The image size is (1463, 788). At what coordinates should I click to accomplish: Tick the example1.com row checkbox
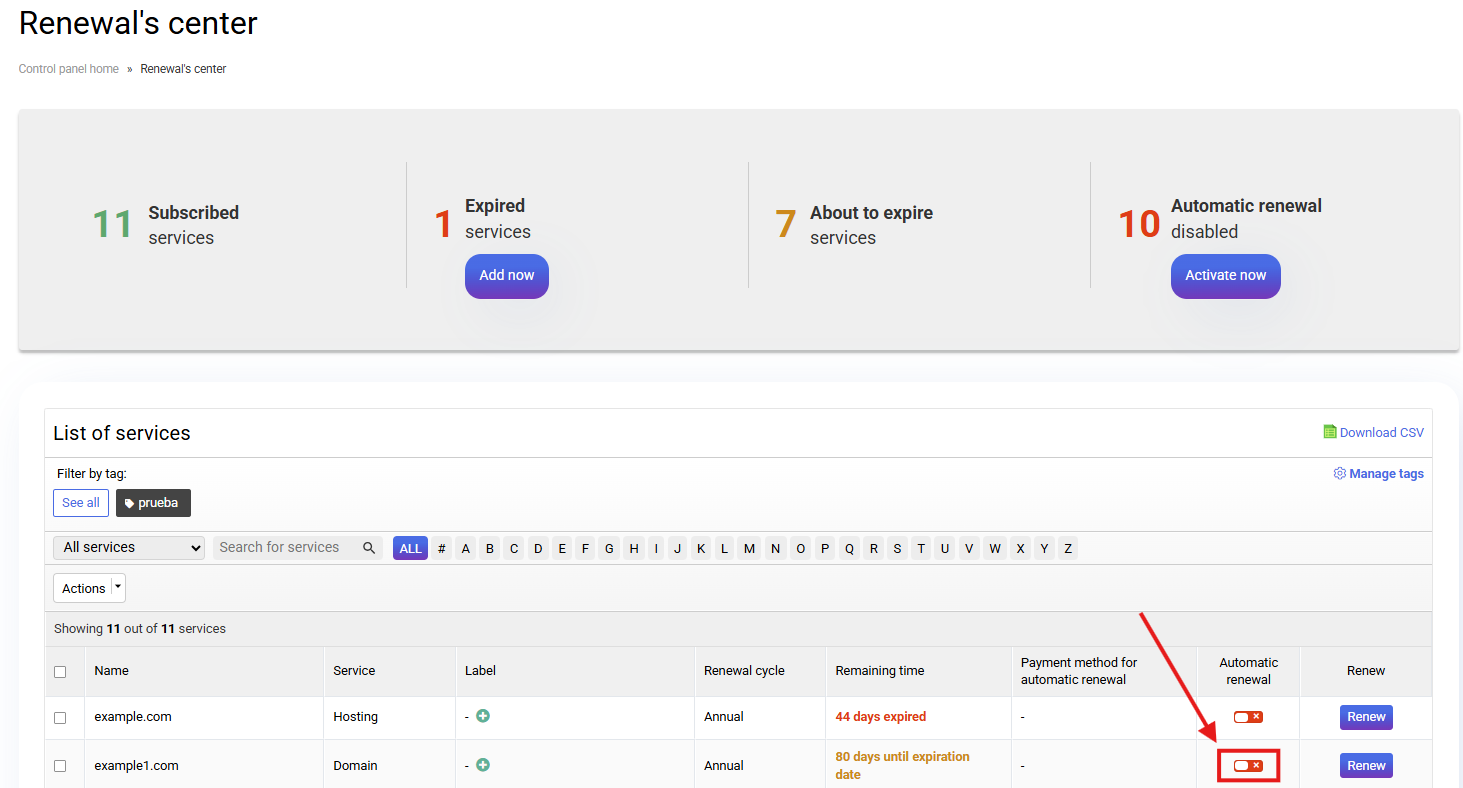tap(60, 766)
